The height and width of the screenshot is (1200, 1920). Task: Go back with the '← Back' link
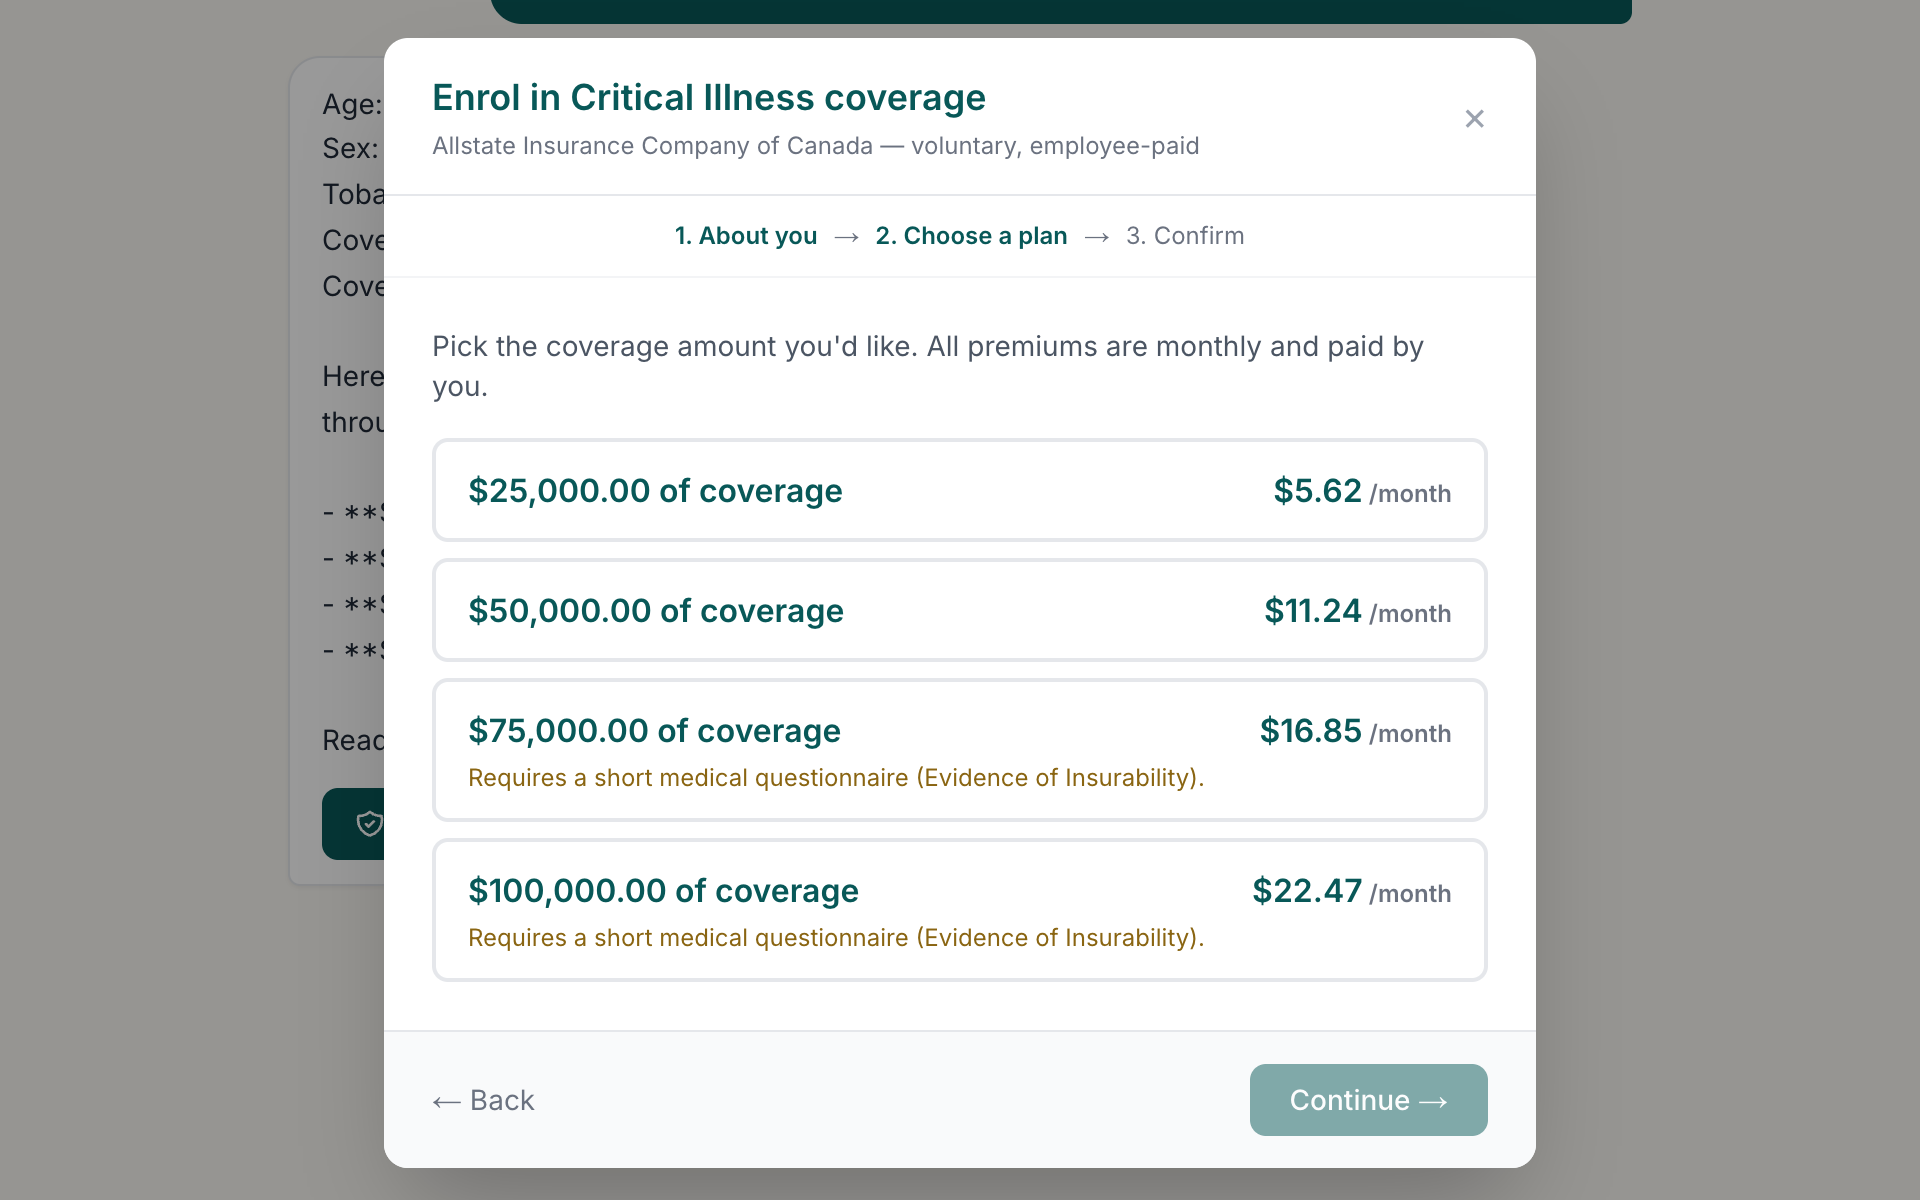483,1100
